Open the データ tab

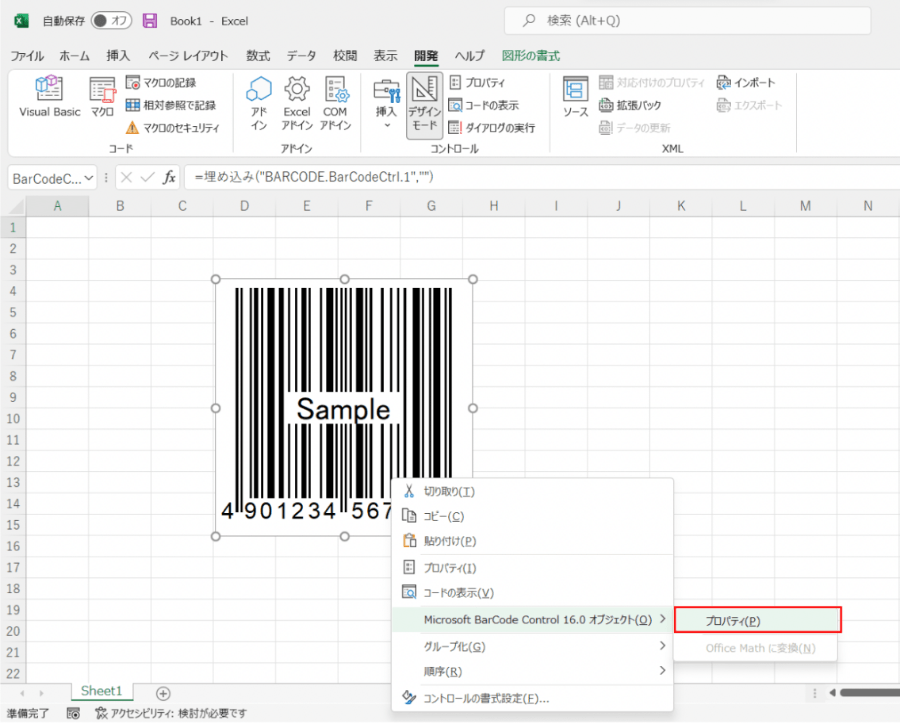tap(302, 56)
